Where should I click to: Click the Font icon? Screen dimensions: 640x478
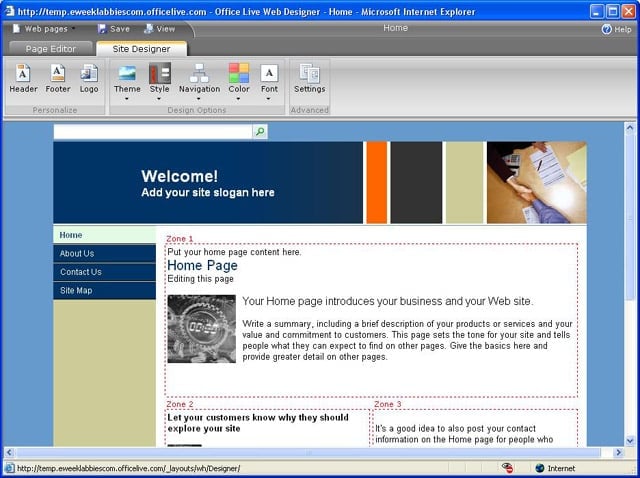269,73
